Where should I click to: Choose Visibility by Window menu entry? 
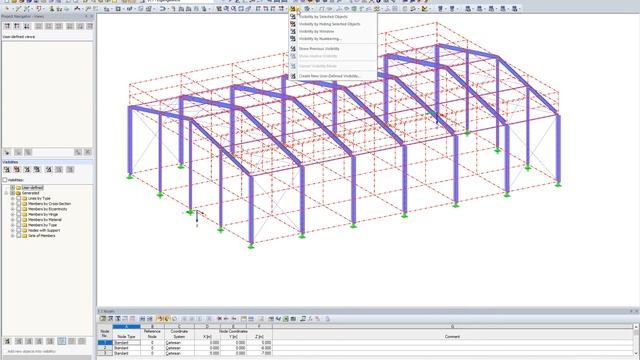pos(333,31)
